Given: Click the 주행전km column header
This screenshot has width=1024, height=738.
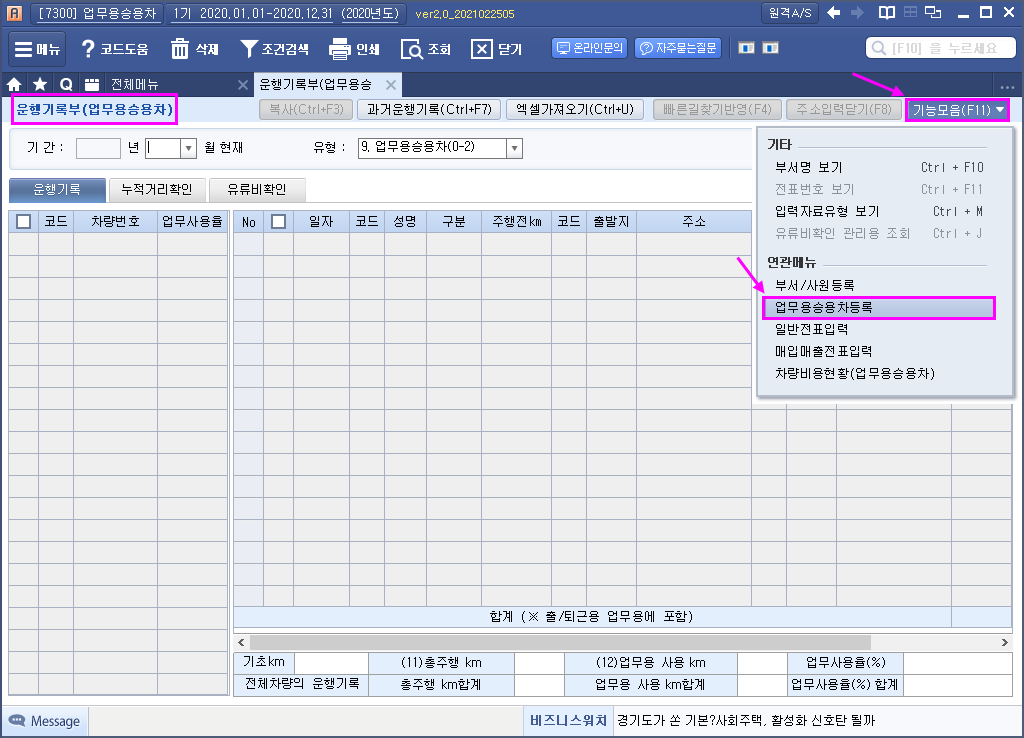Looking at the screenshot, I should pos(517,221).
